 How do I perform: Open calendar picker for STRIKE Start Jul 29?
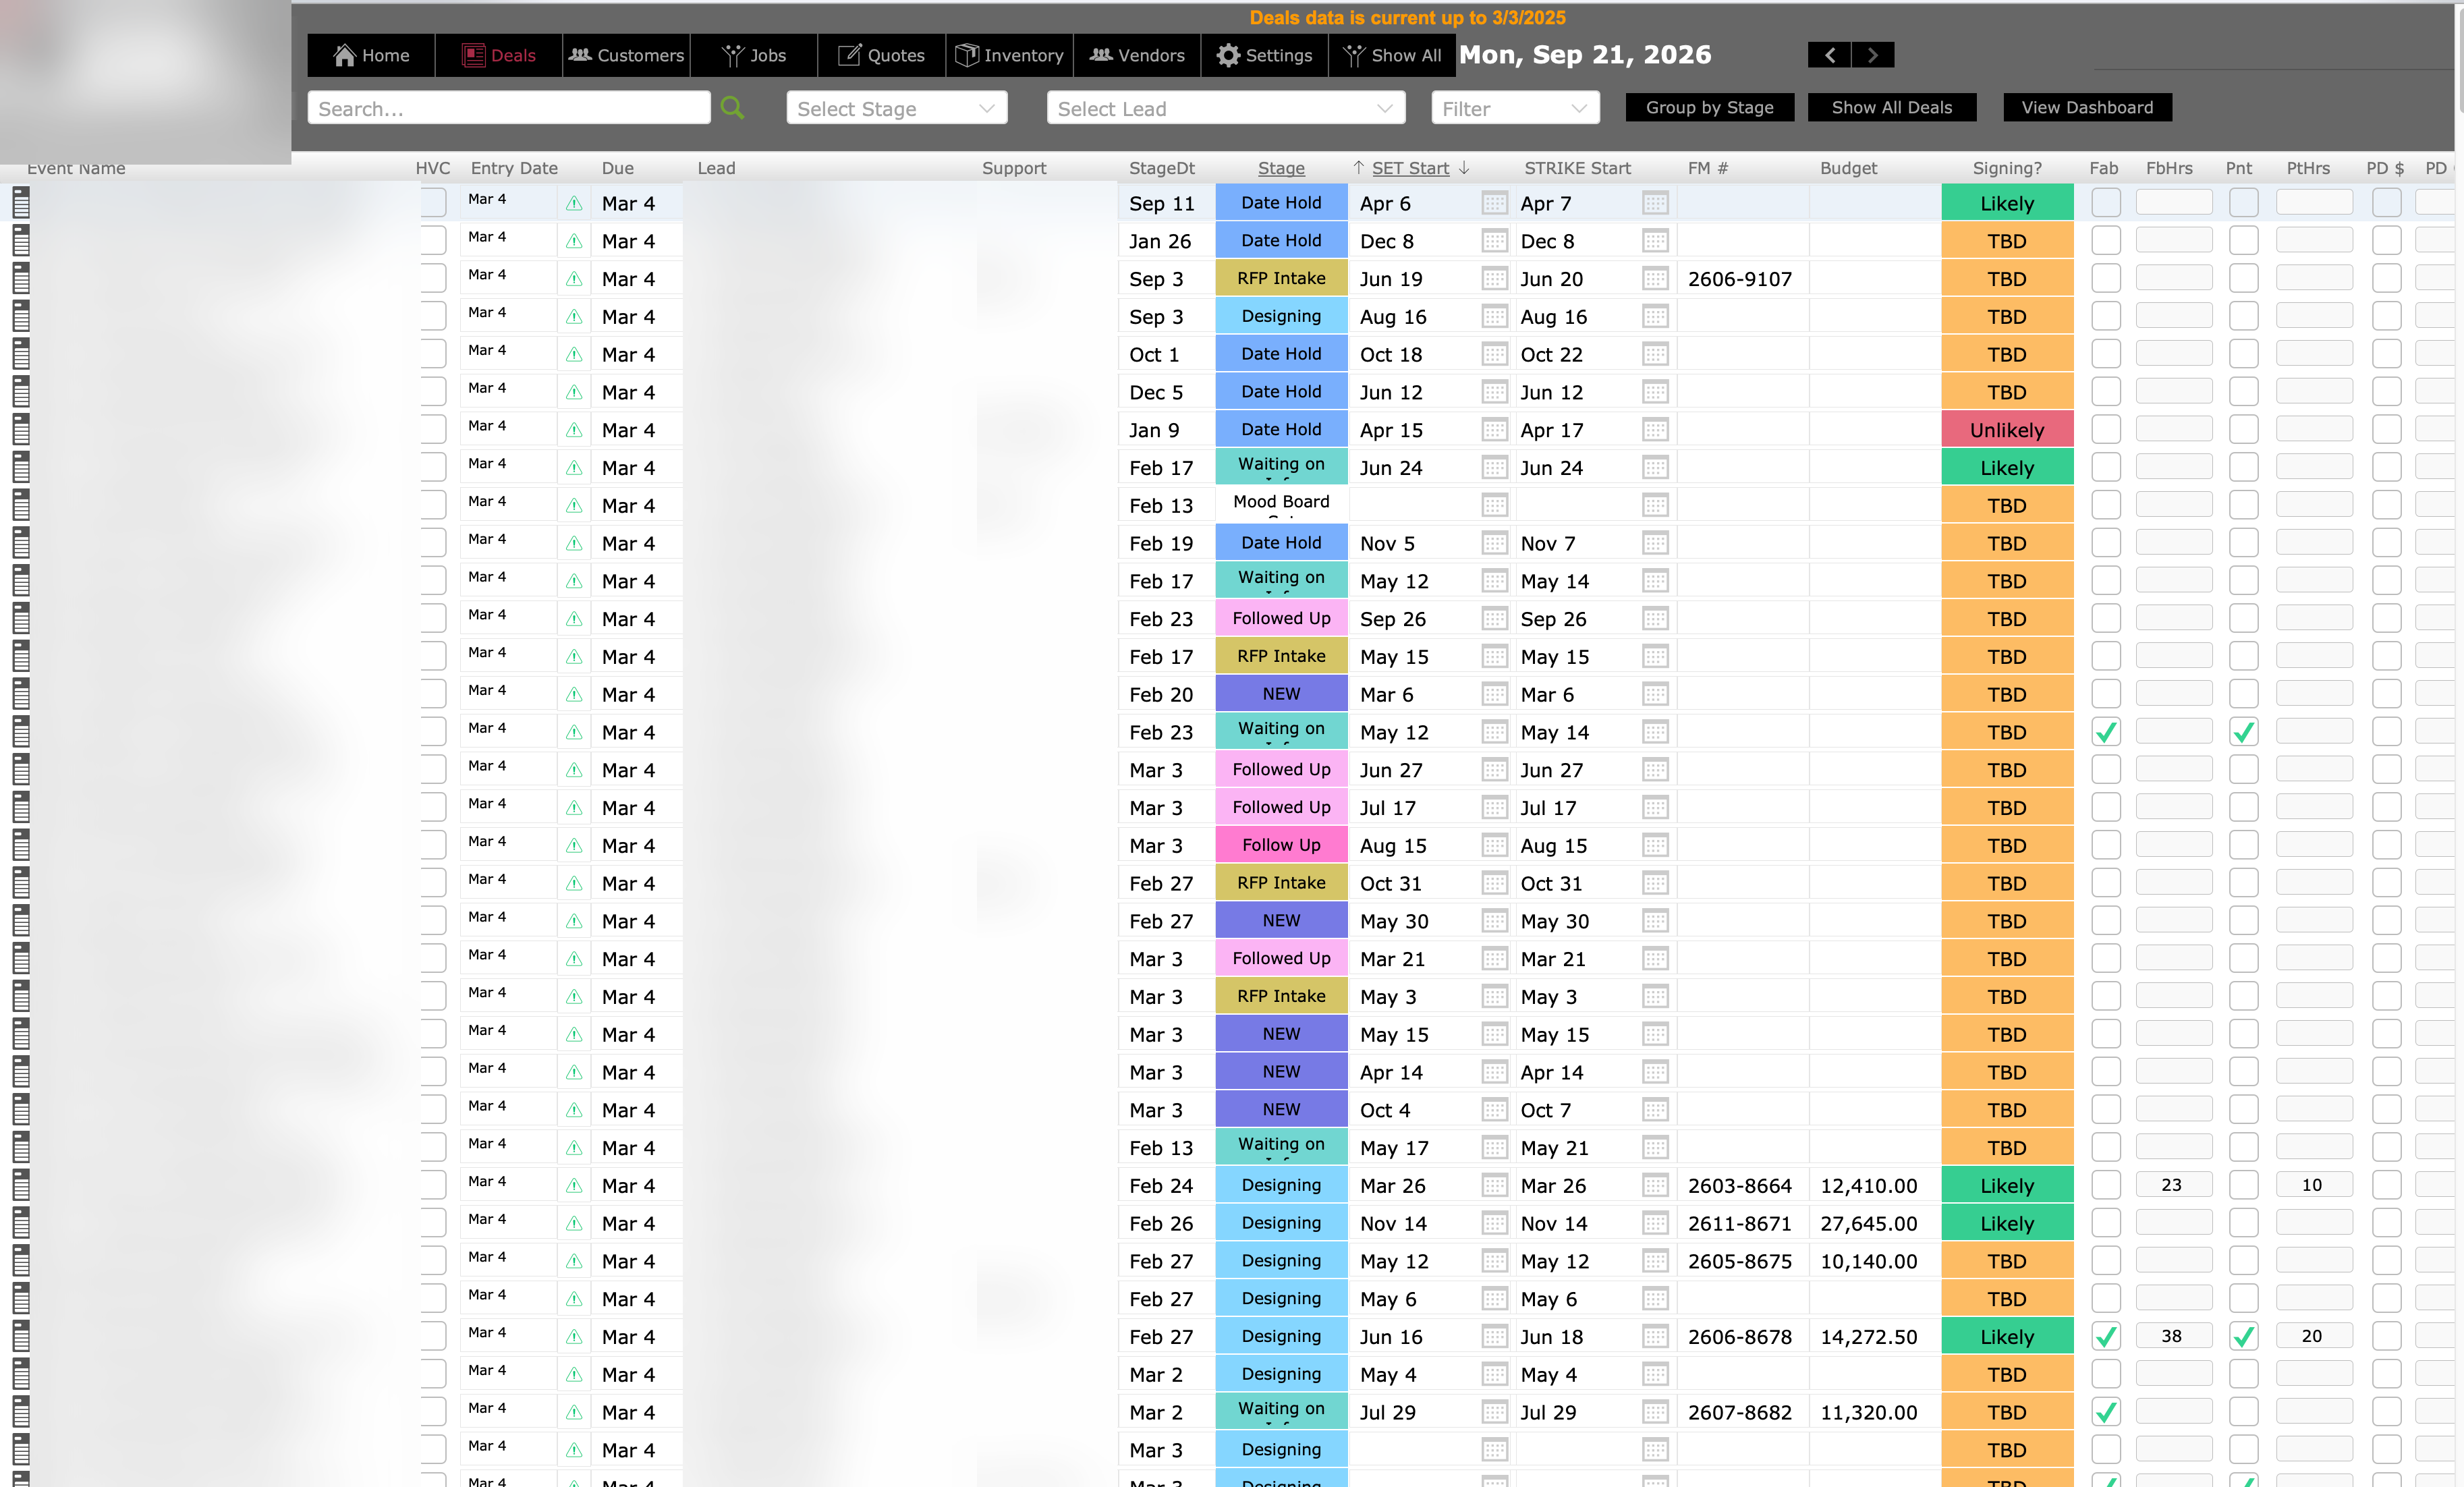click(x=1655, y=1412)
